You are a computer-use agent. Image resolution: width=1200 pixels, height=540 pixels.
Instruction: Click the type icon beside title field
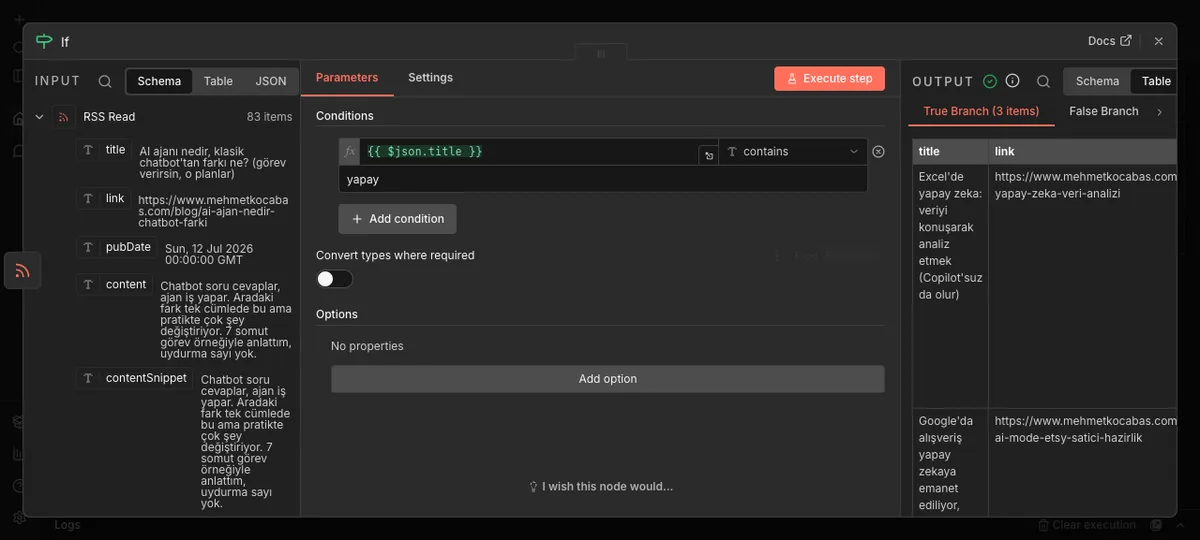coord(88,149)
